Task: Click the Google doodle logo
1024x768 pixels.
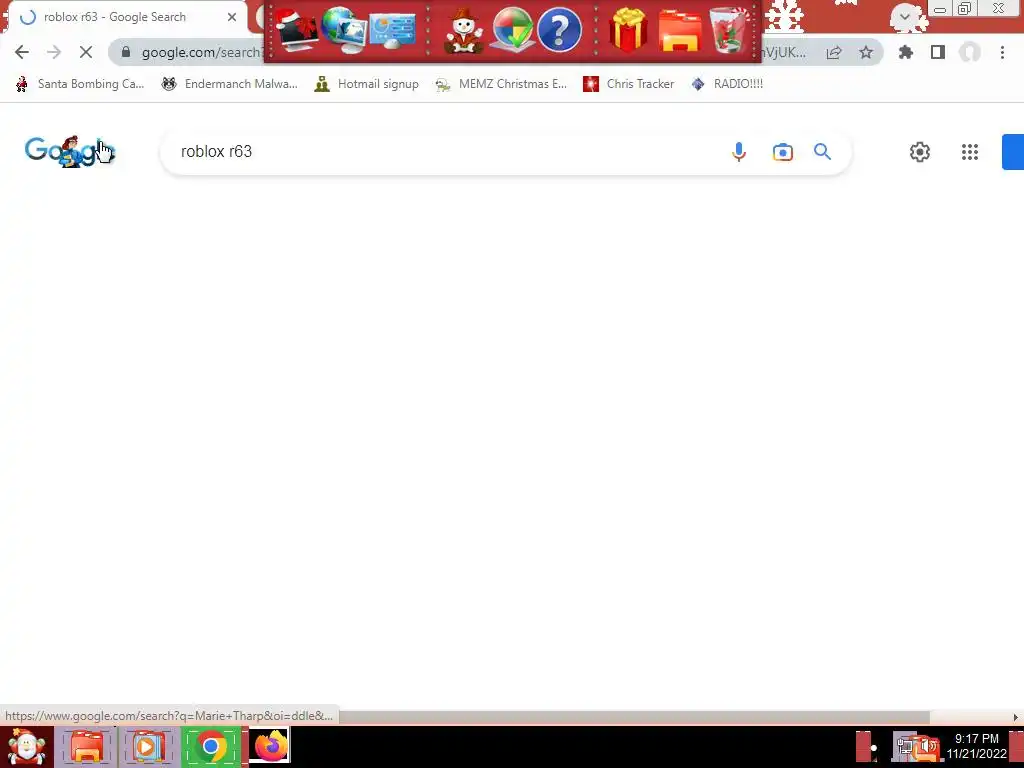Action: coord(70,152)
